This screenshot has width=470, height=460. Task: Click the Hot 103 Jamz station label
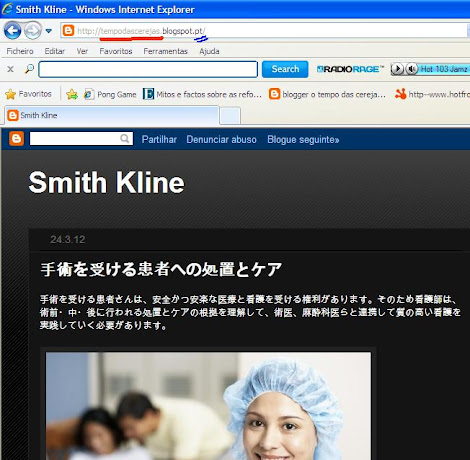coord(444,69)
